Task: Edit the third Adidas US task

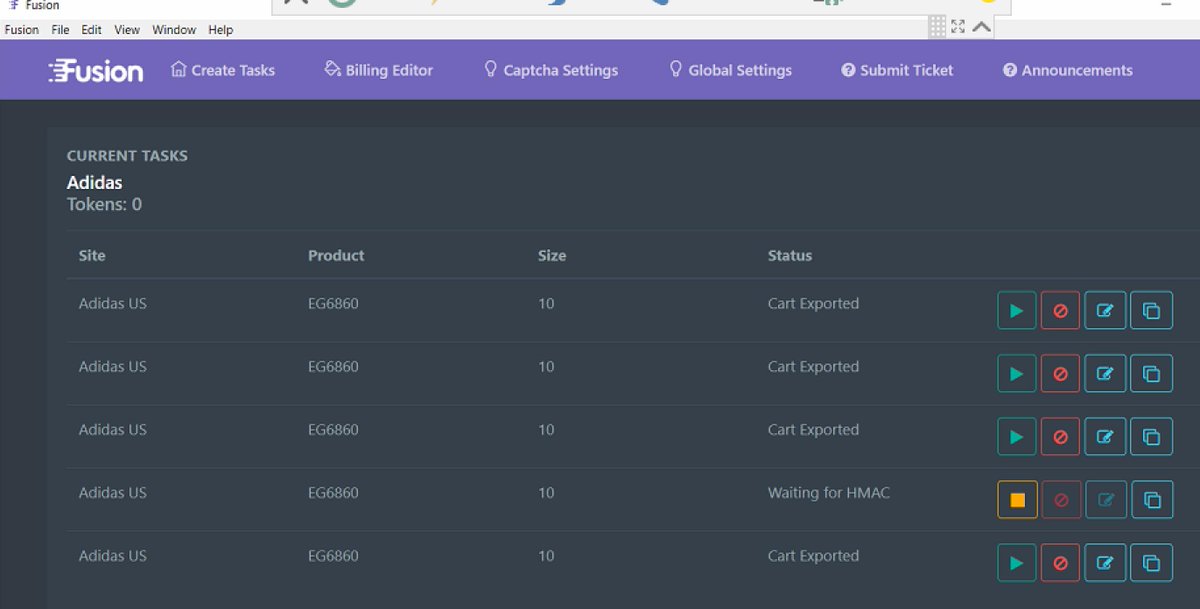Action: (x=1105, y=436)
